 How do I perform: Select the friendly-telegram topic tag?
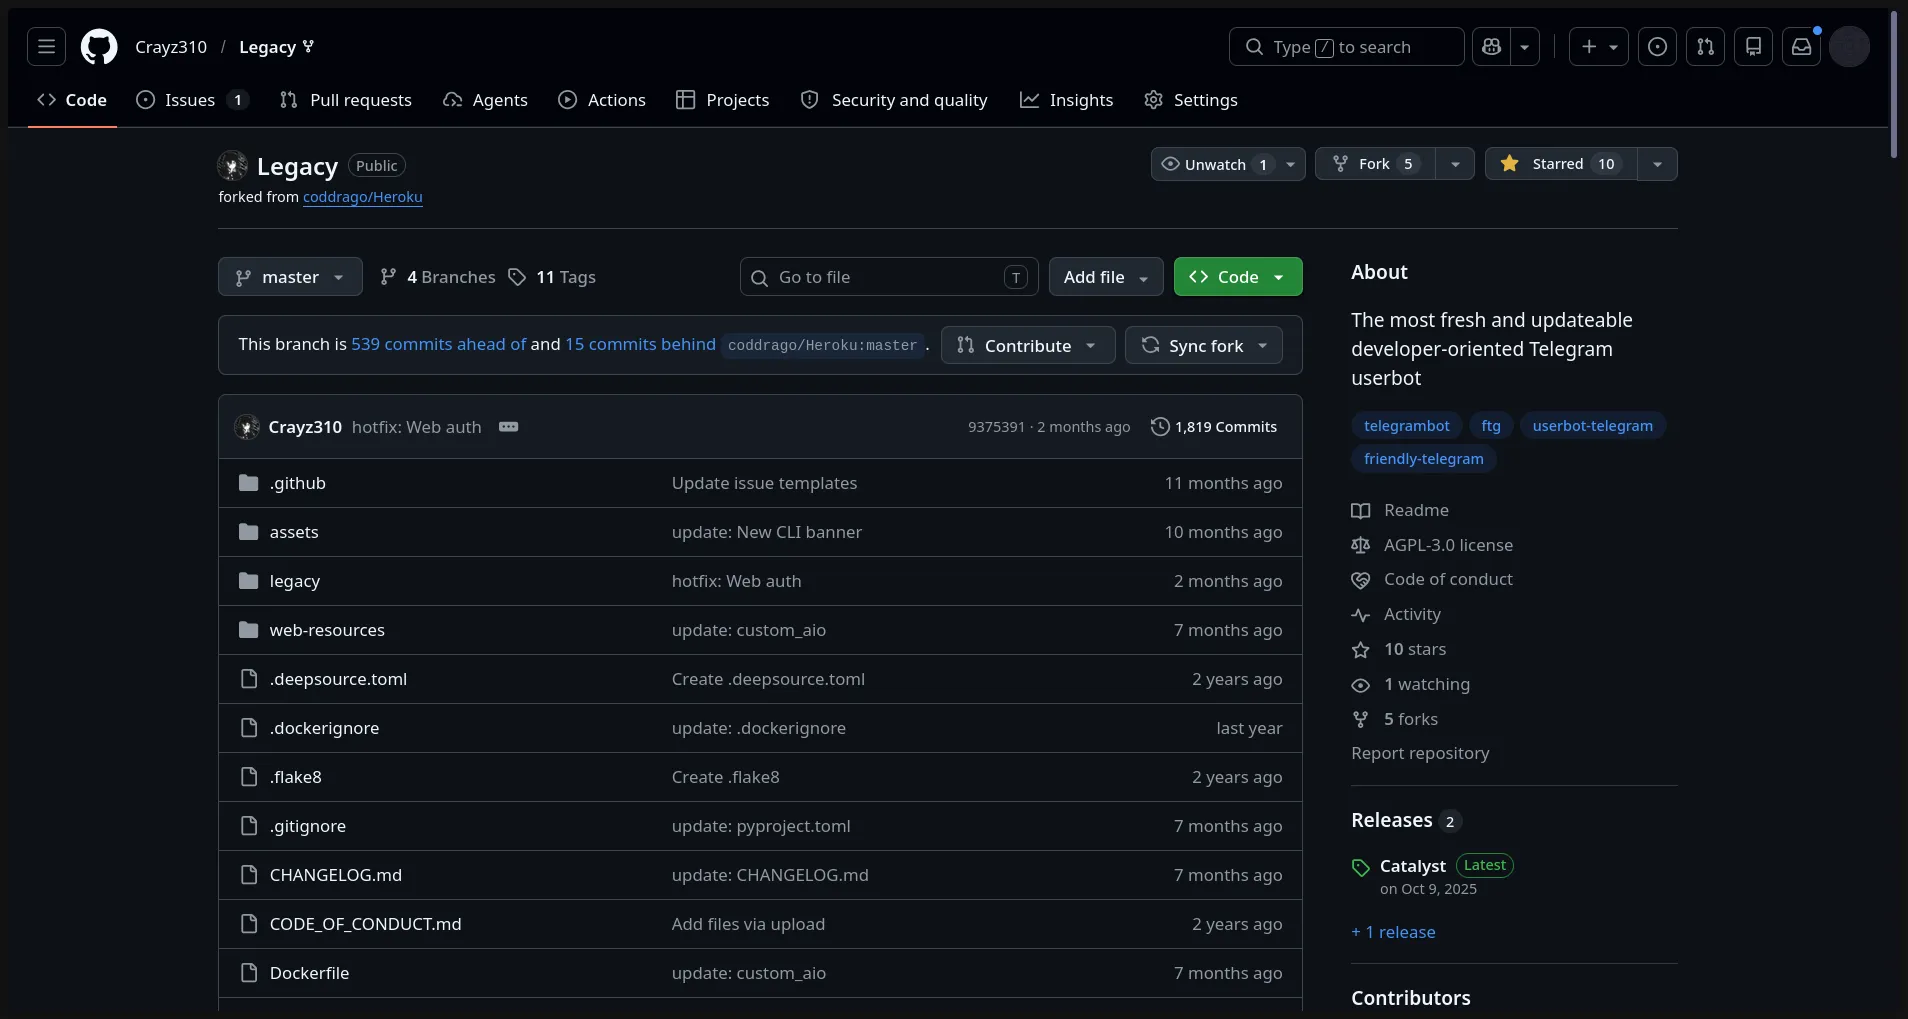pos(1424,459)
